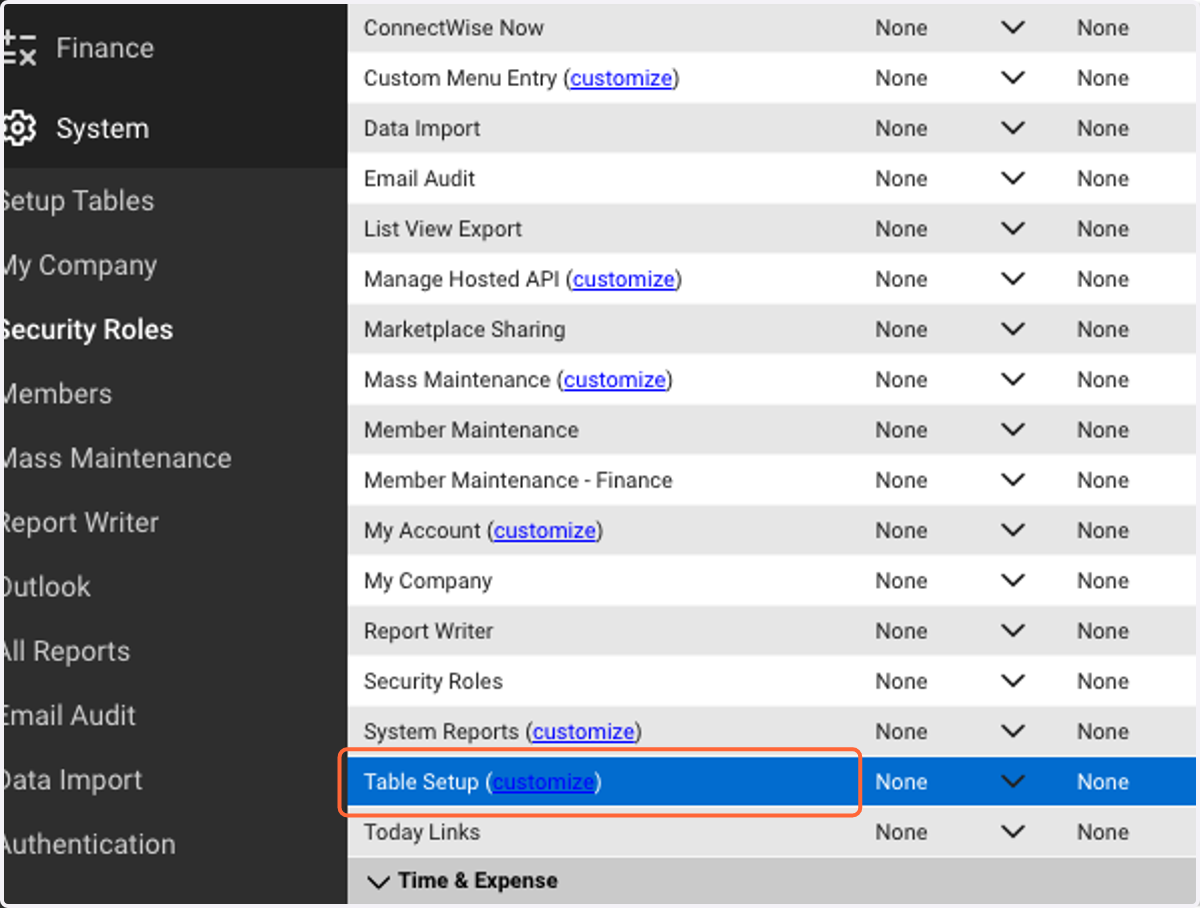The image size is (1200, 908).
Task: Select Security Roles in sidebar
Action: (87, 330)
